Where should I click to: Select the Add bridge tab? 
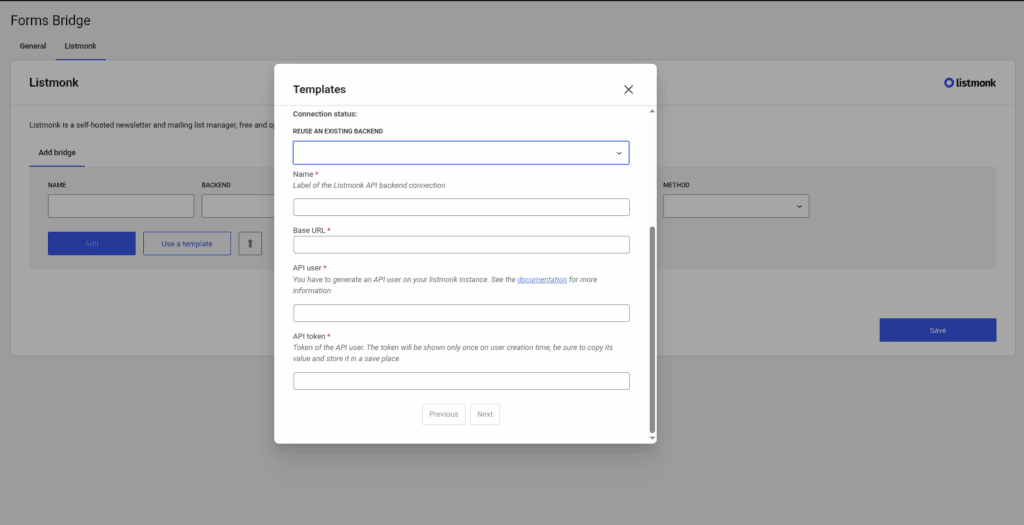tap(57, 153)
